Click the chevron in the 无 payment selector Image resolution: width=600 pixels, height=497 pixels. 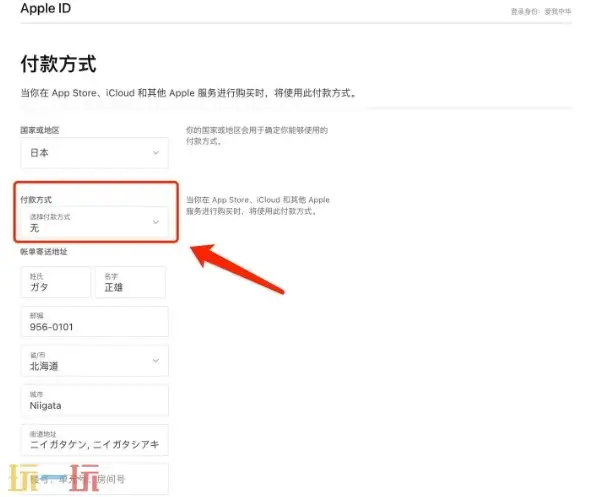(x=156, y=222)
